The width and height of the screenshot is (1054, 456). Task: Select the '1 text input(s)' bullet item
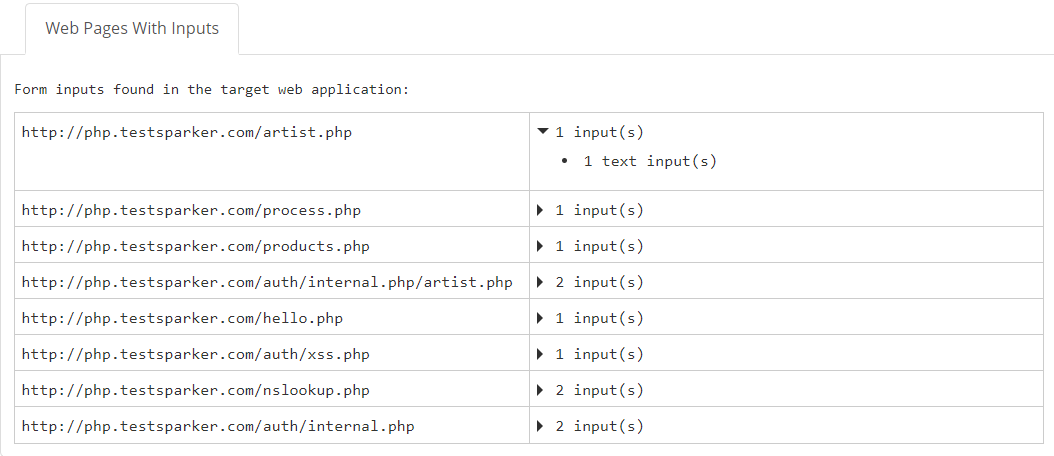click(650, 161)
